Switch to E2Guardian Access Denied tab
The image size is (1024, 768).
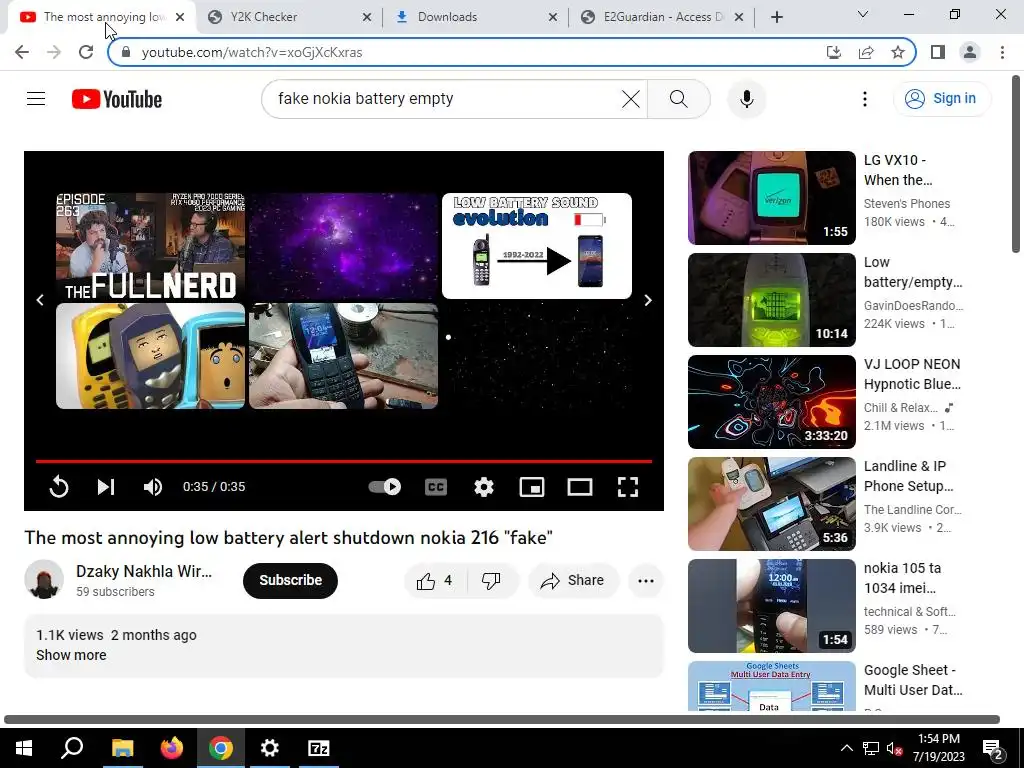tap(662, 18)
